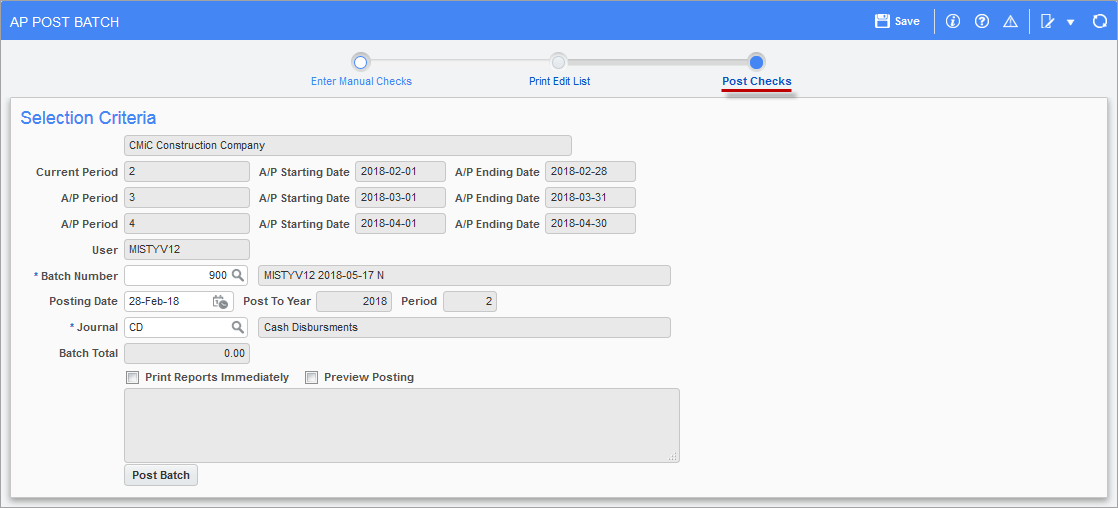Click the posting Period field beside Post To Year

[x=470, y=301]
